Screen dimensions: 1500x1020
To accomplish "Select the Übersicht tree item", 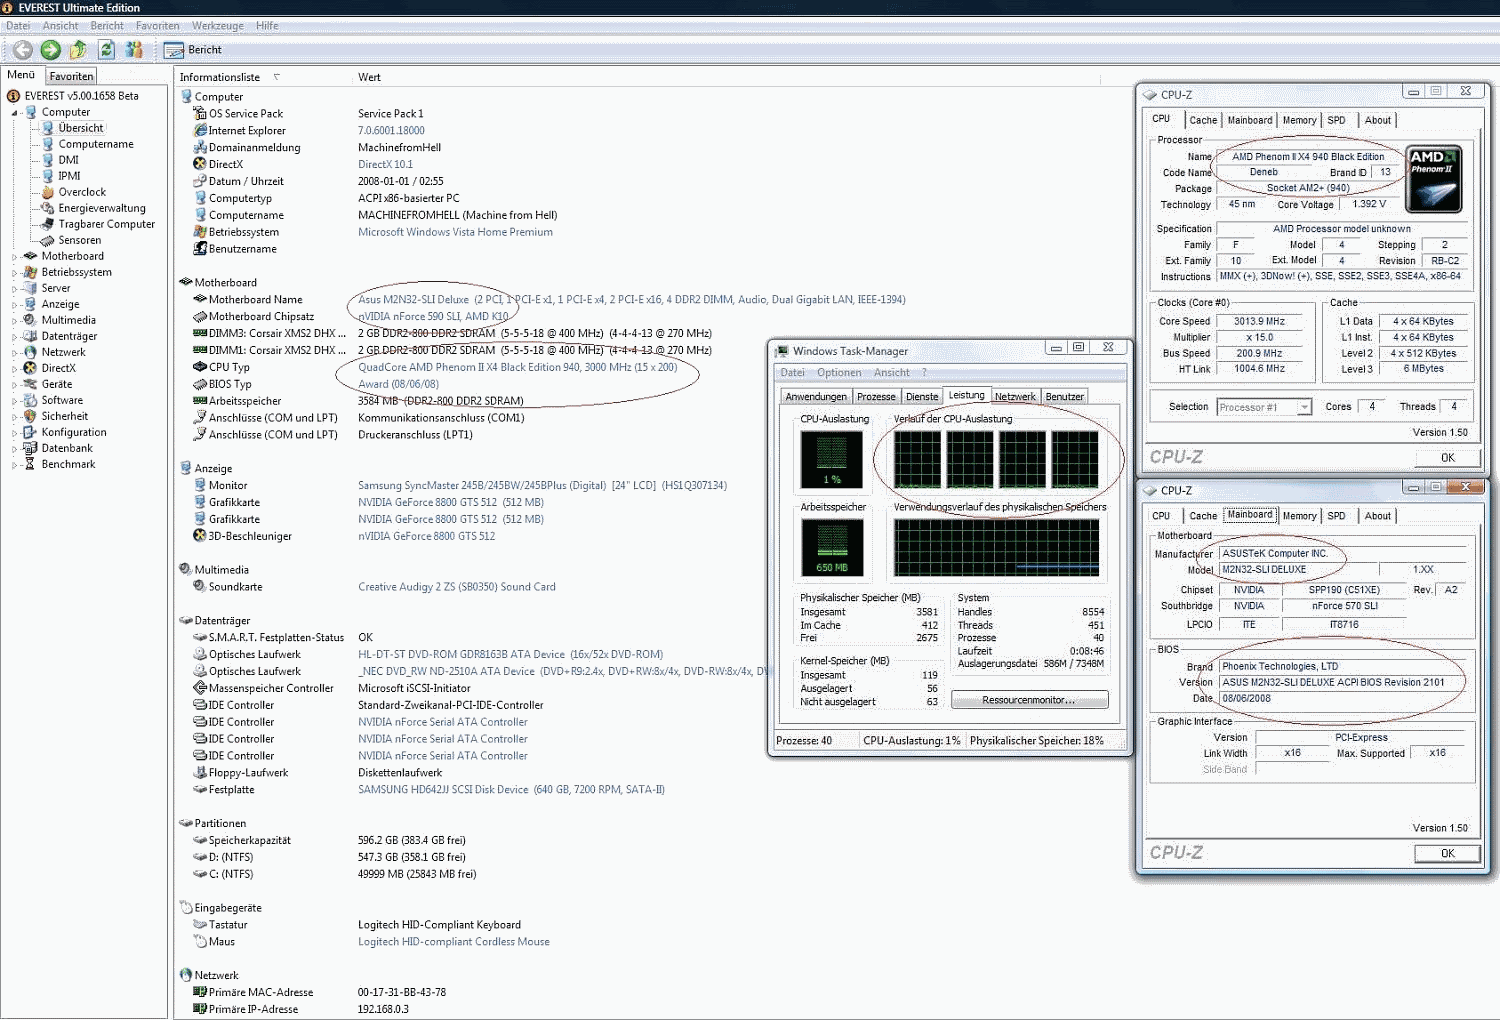I will [80, 128].
